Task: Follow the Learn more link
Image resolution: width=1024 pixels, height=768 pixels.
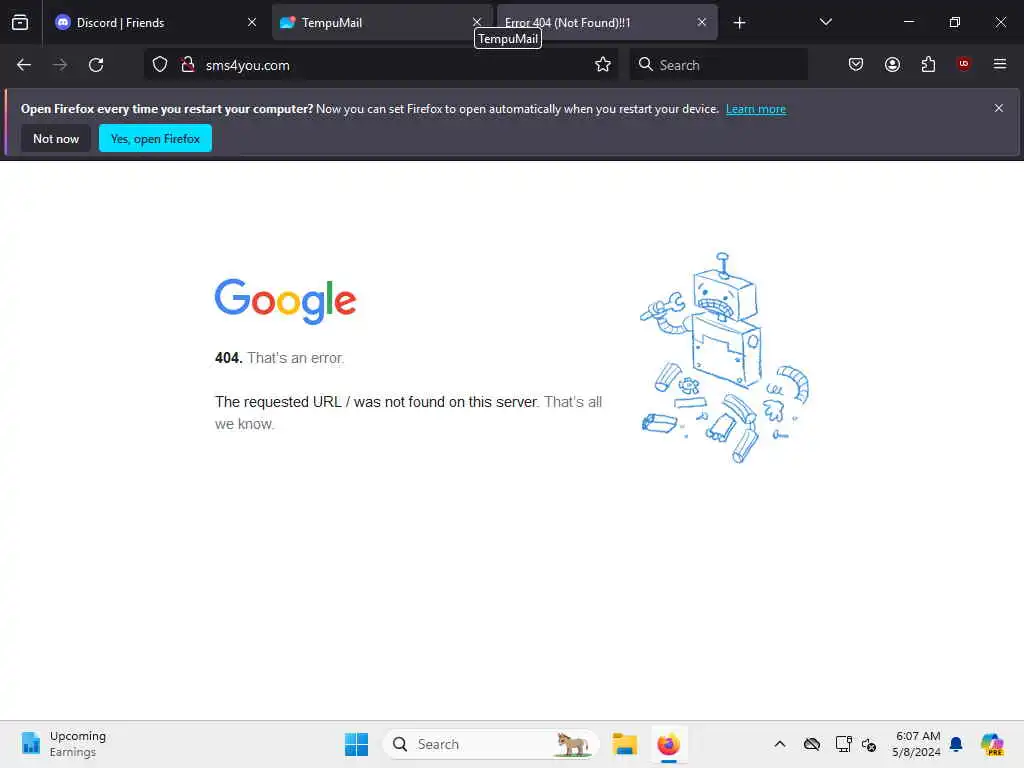Action: (x=756, y=109)
